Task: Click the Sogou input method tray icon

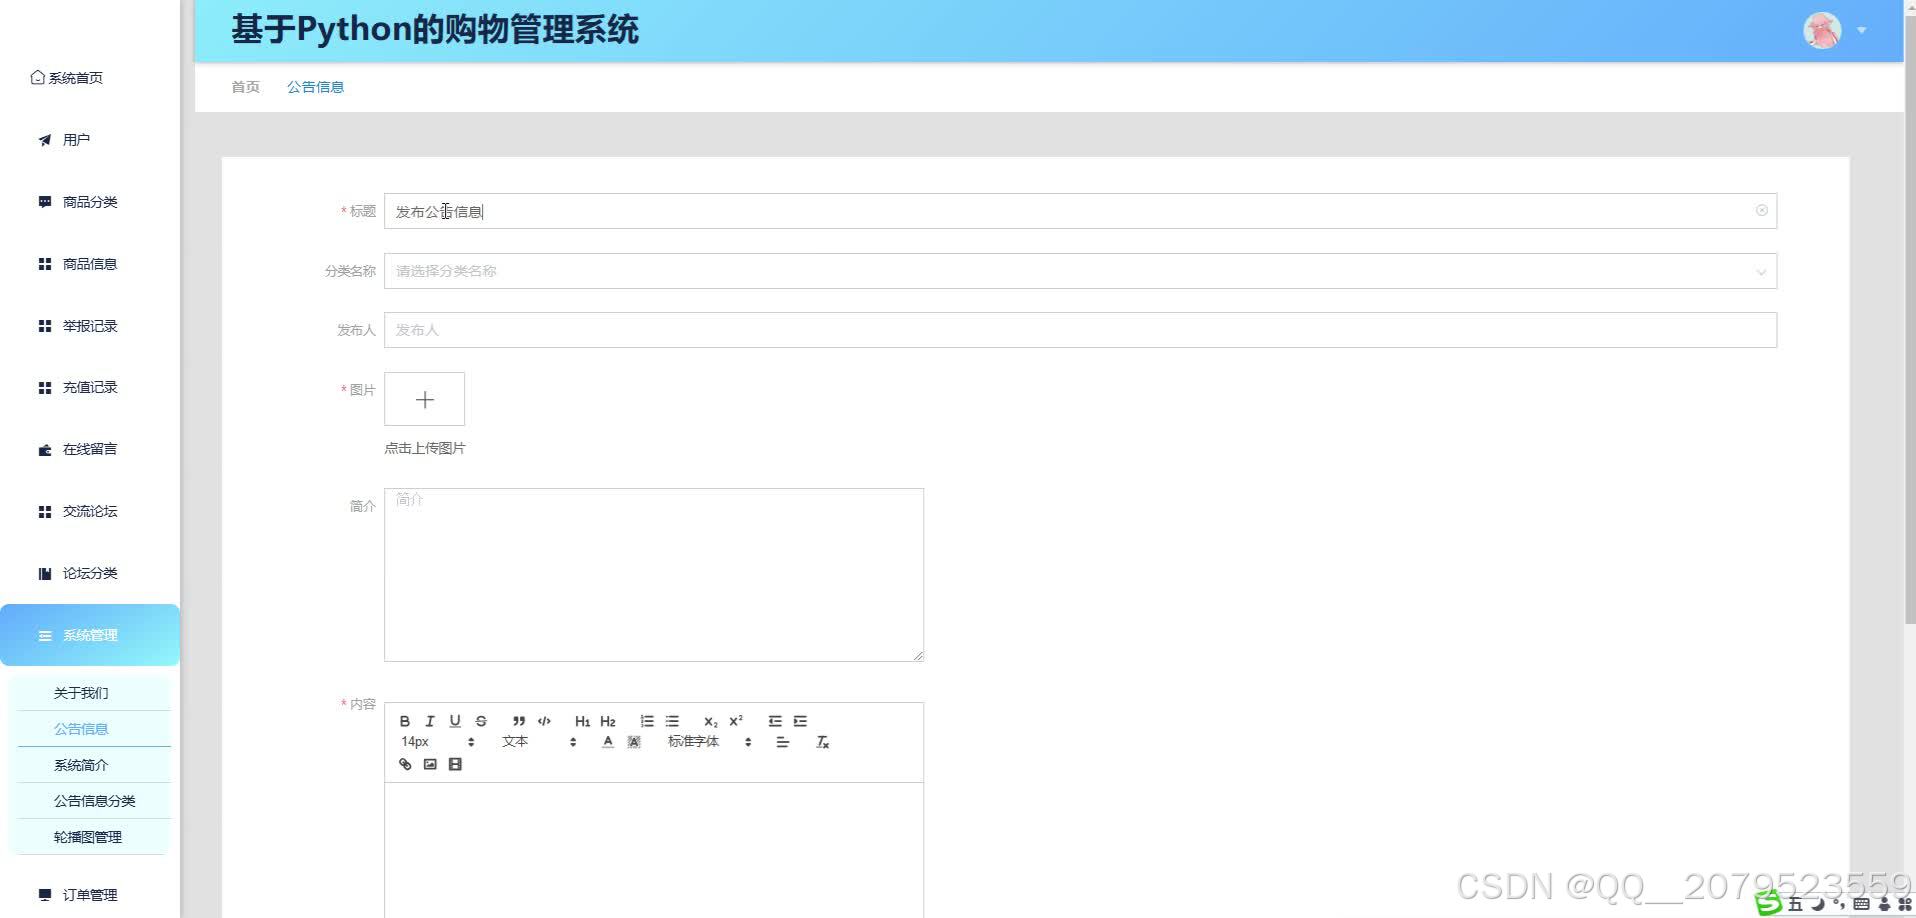Action: coord(1769,902)
